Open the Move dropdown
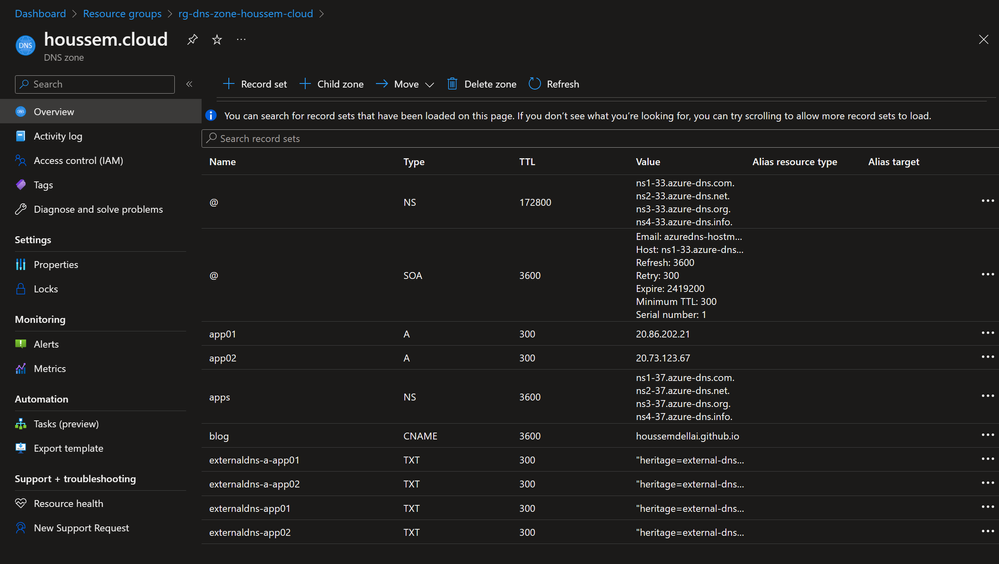The height and width of the screenshot is (564, 999). click(405, 84)
